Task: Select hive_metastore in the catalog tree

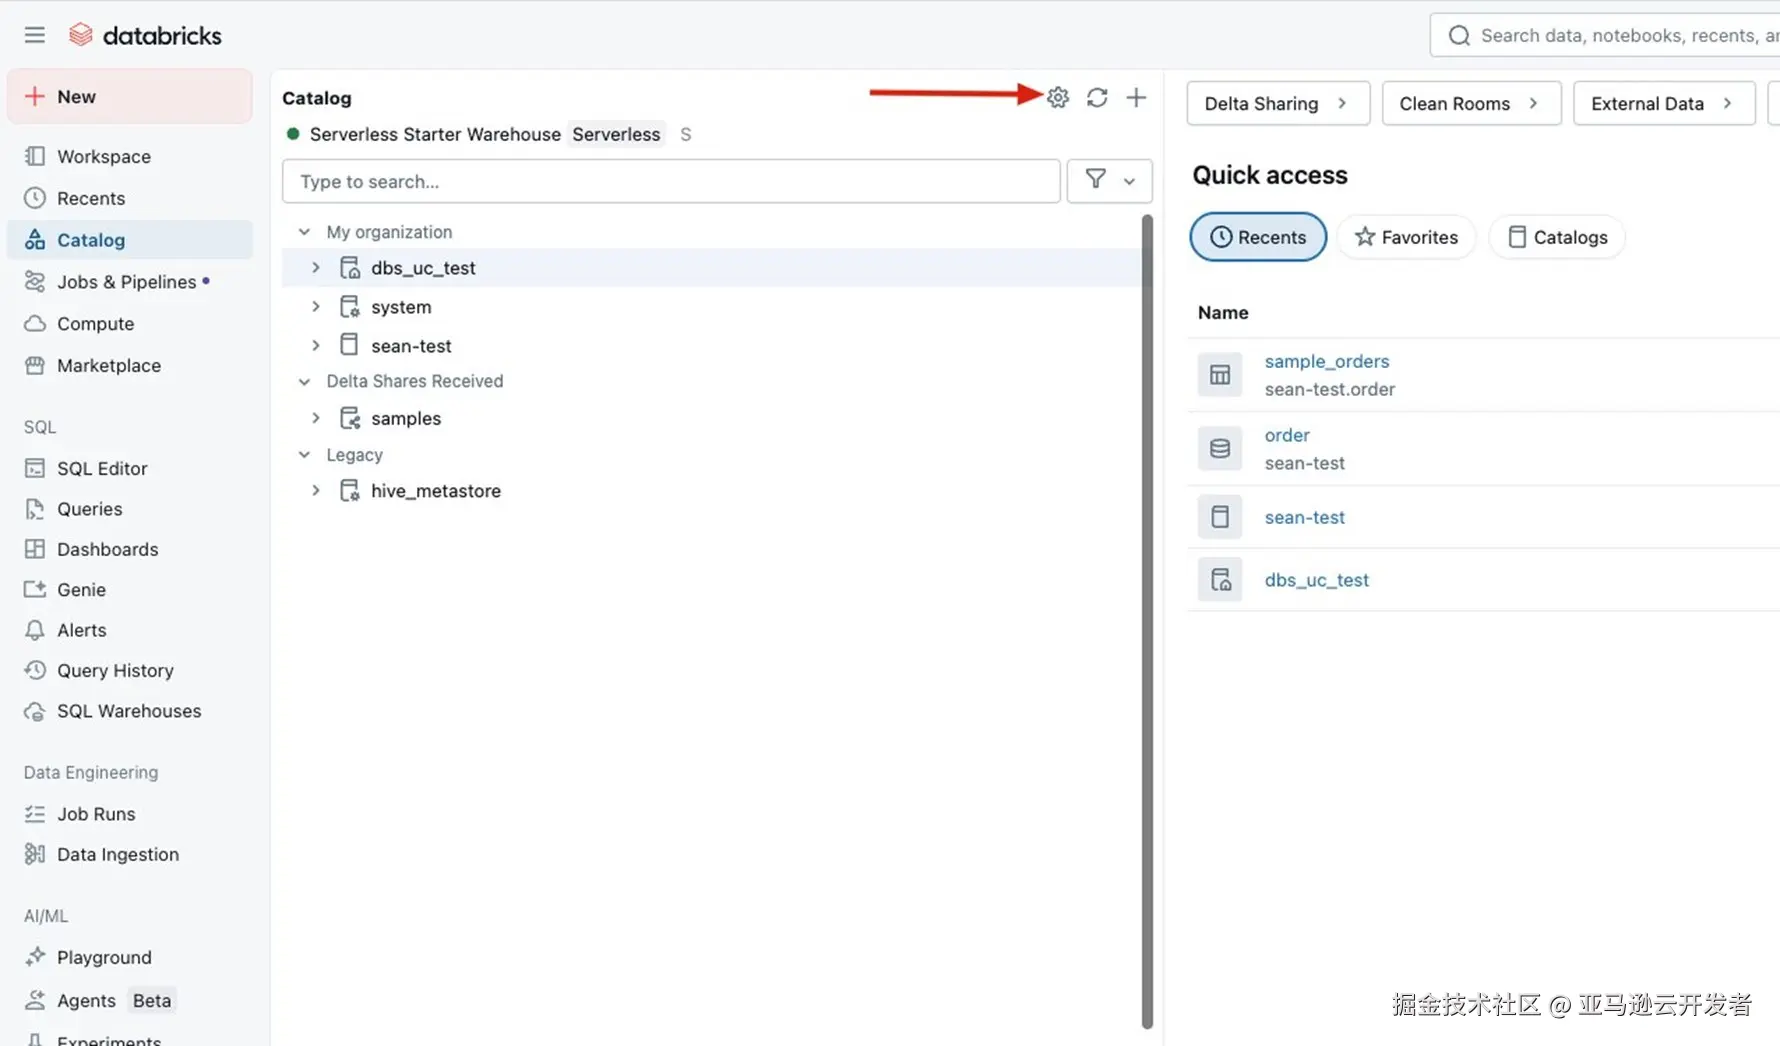Action: pyautogui.click(x=436, y=491)
